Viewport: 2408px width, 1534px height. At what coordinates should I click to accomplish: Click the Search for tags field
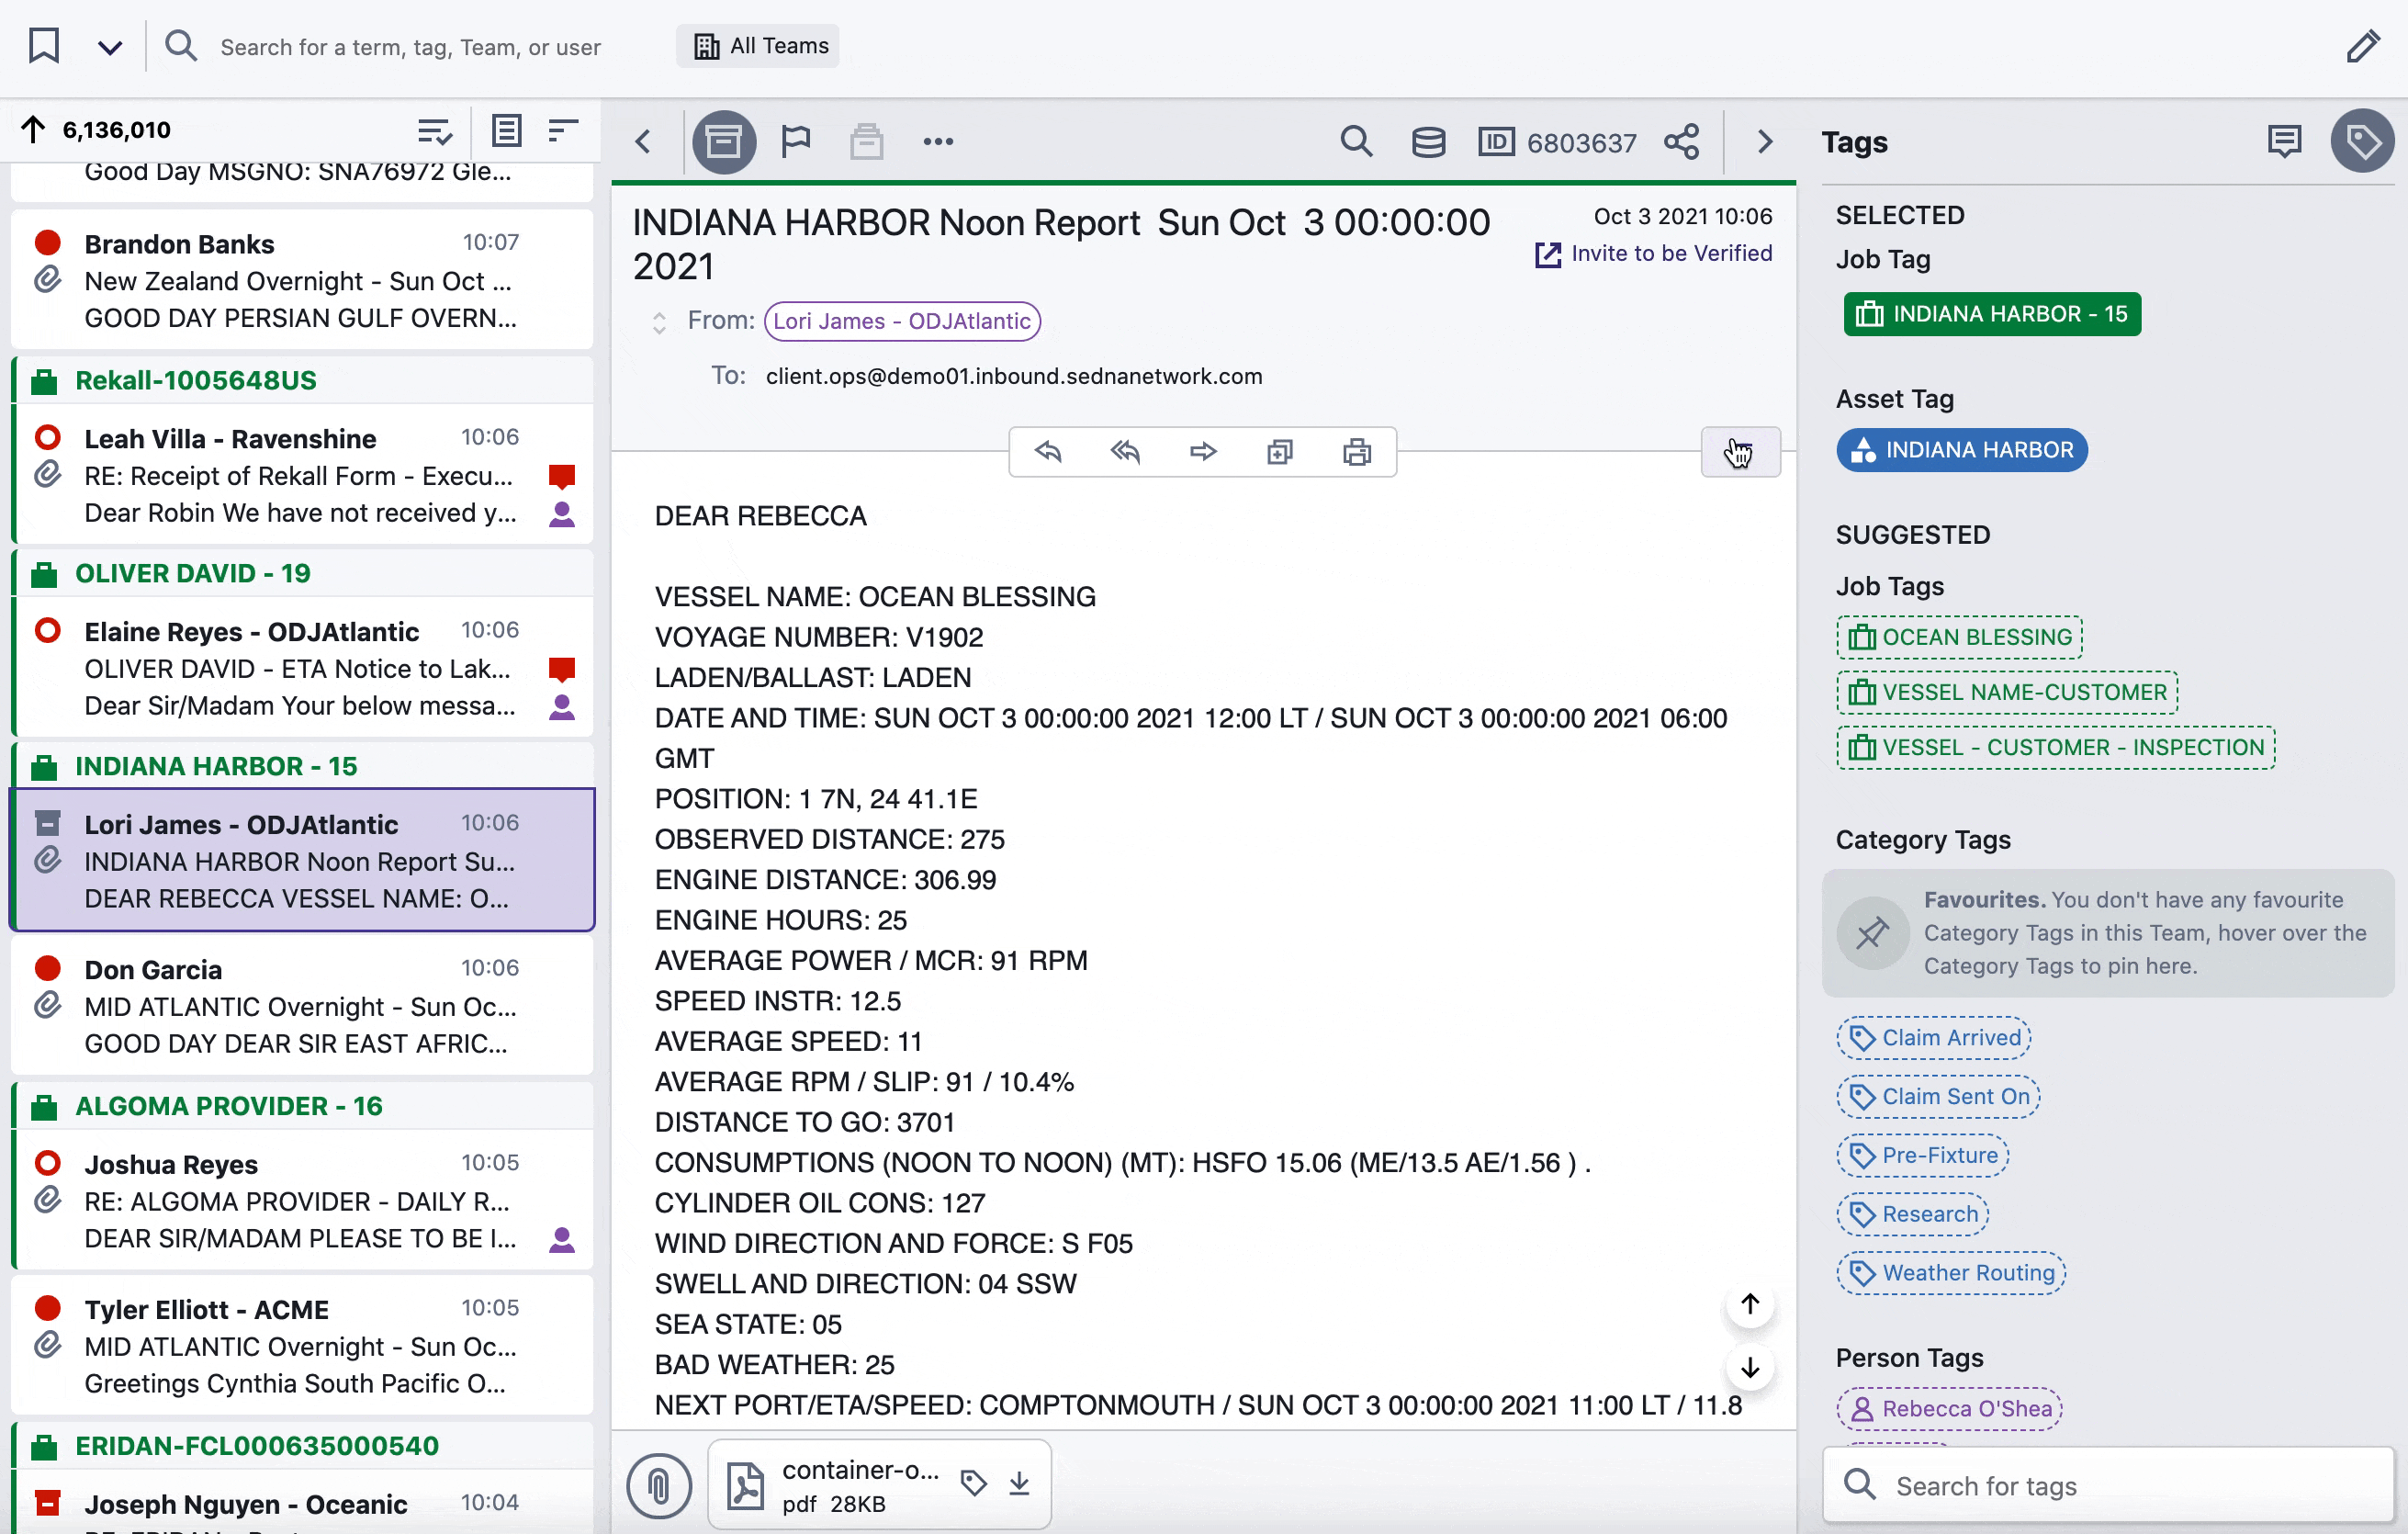2108,1486
